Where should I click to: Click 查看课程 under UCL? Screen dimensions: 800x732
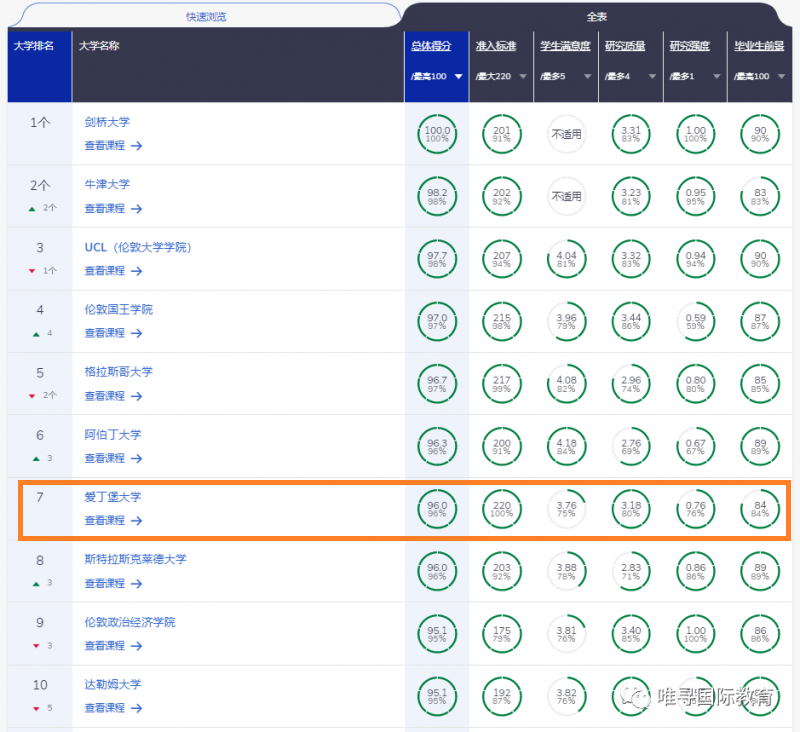coord(113,271)
